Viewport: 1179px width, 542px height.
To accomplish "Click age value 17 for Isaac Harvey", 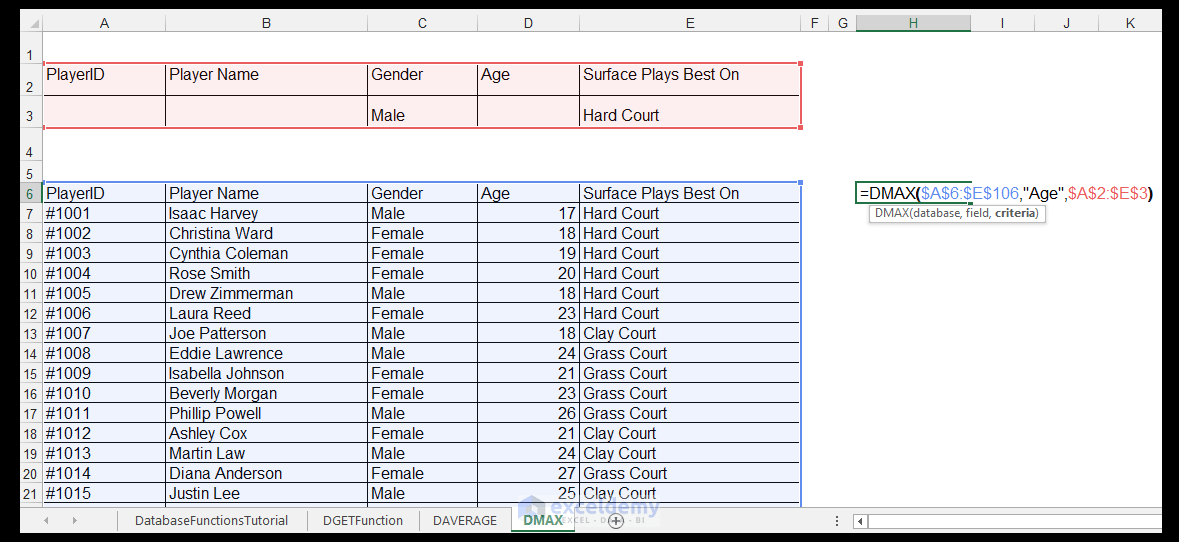I will click(529, 213).
